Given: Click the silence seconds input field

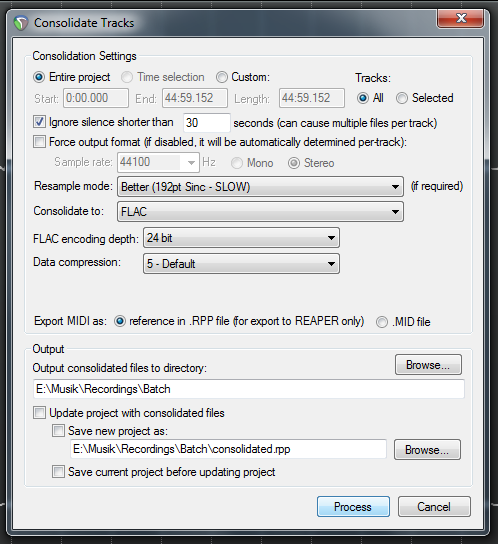Looking at the screenshot, I should pos(206,122).
